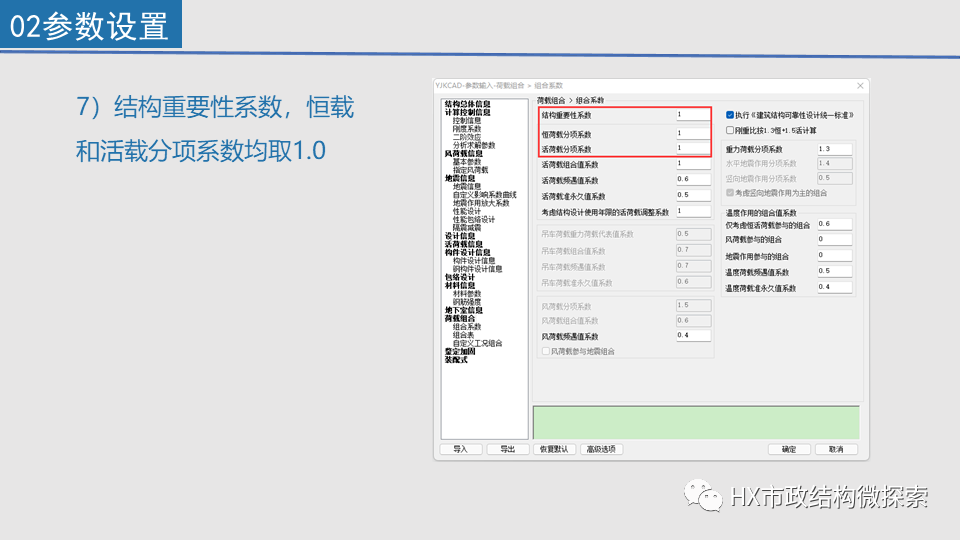Screen dimensions: 960x540
Task: Select 活荷载信息 in the tree
Action: 463,244
